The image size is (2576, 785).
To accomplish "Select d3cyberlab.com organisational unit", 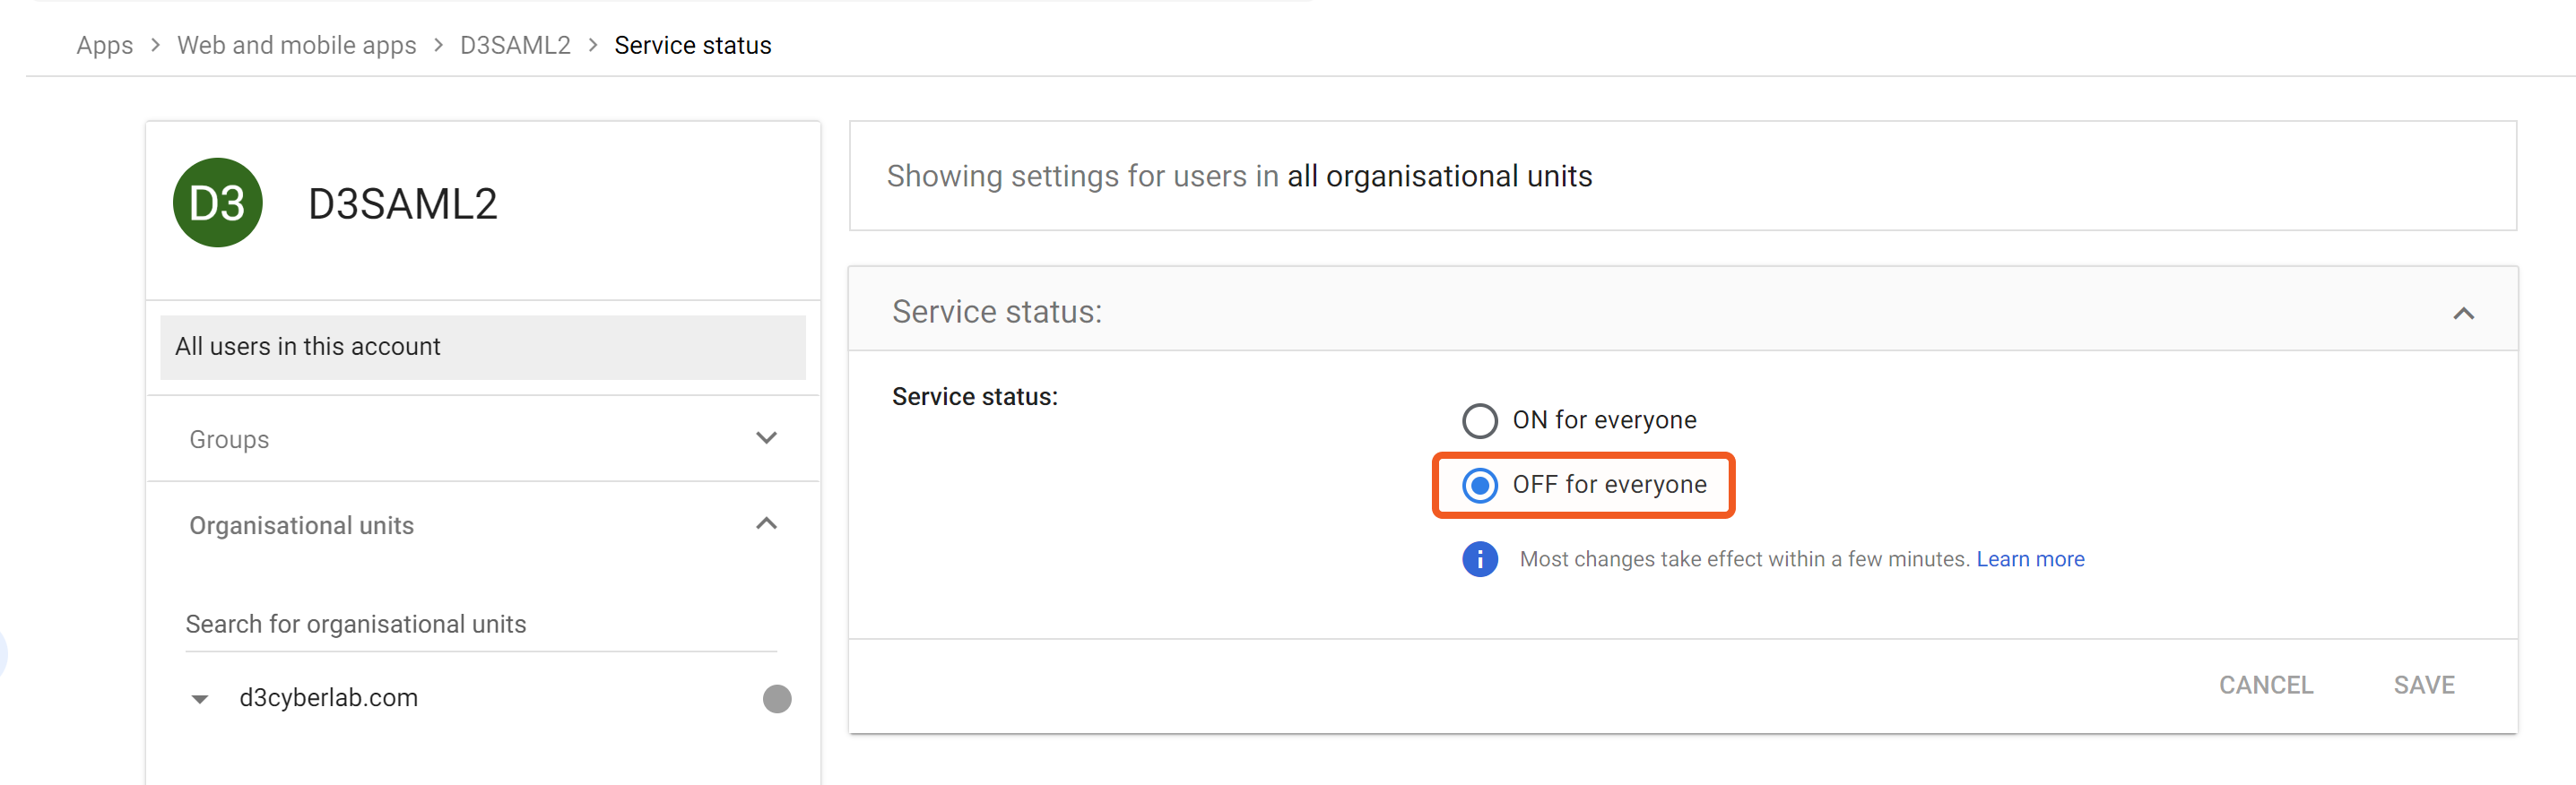I will coord(328,698).
